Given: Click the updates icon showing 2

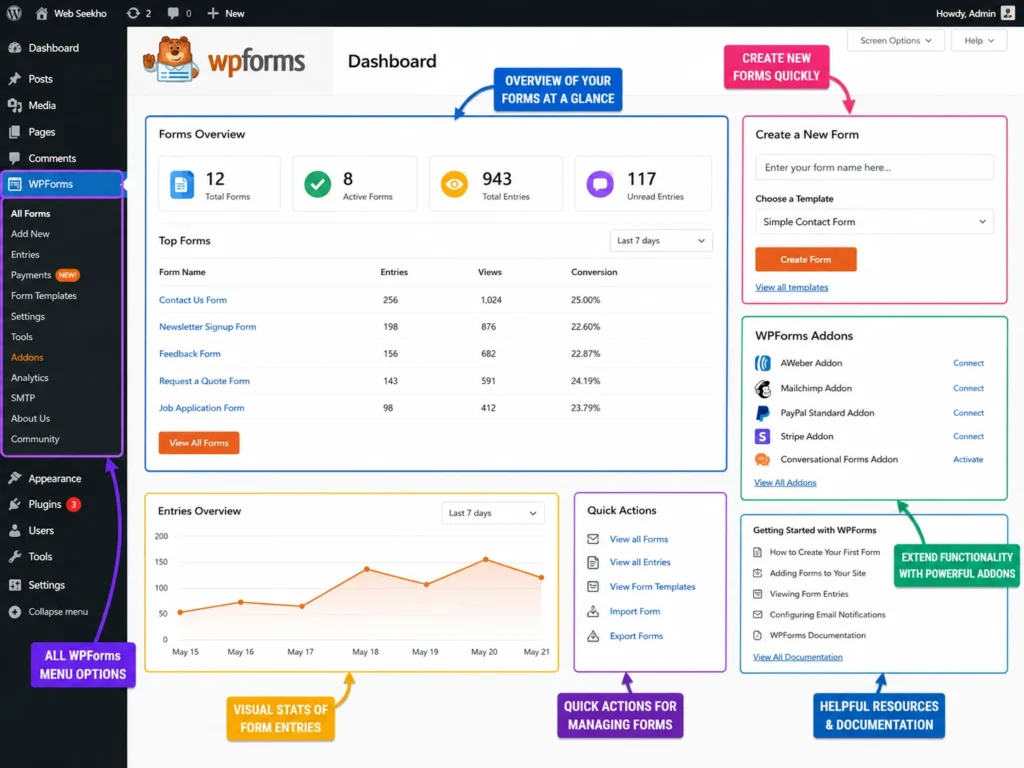Looking at the screenshot, I should [133, 13].
